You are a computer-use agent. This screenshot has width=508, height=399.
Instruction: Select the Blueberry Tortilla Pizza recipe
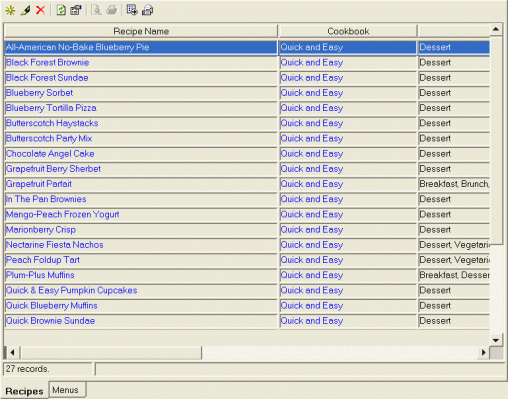pyautogui.click(x=141, y=108)
